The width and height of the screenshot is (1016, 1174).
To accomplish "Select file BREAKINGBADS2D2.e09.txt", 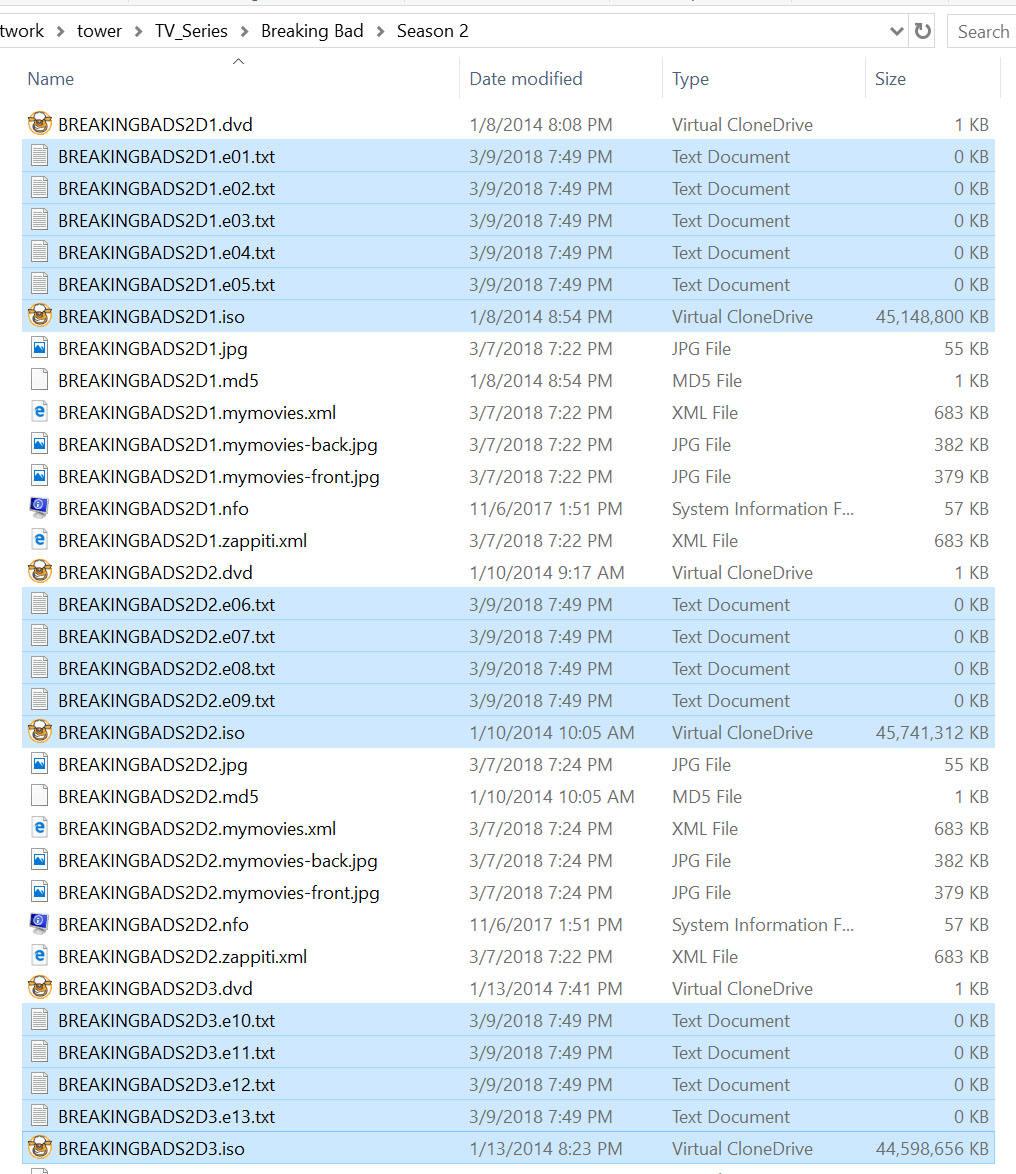I will point(508,700).
